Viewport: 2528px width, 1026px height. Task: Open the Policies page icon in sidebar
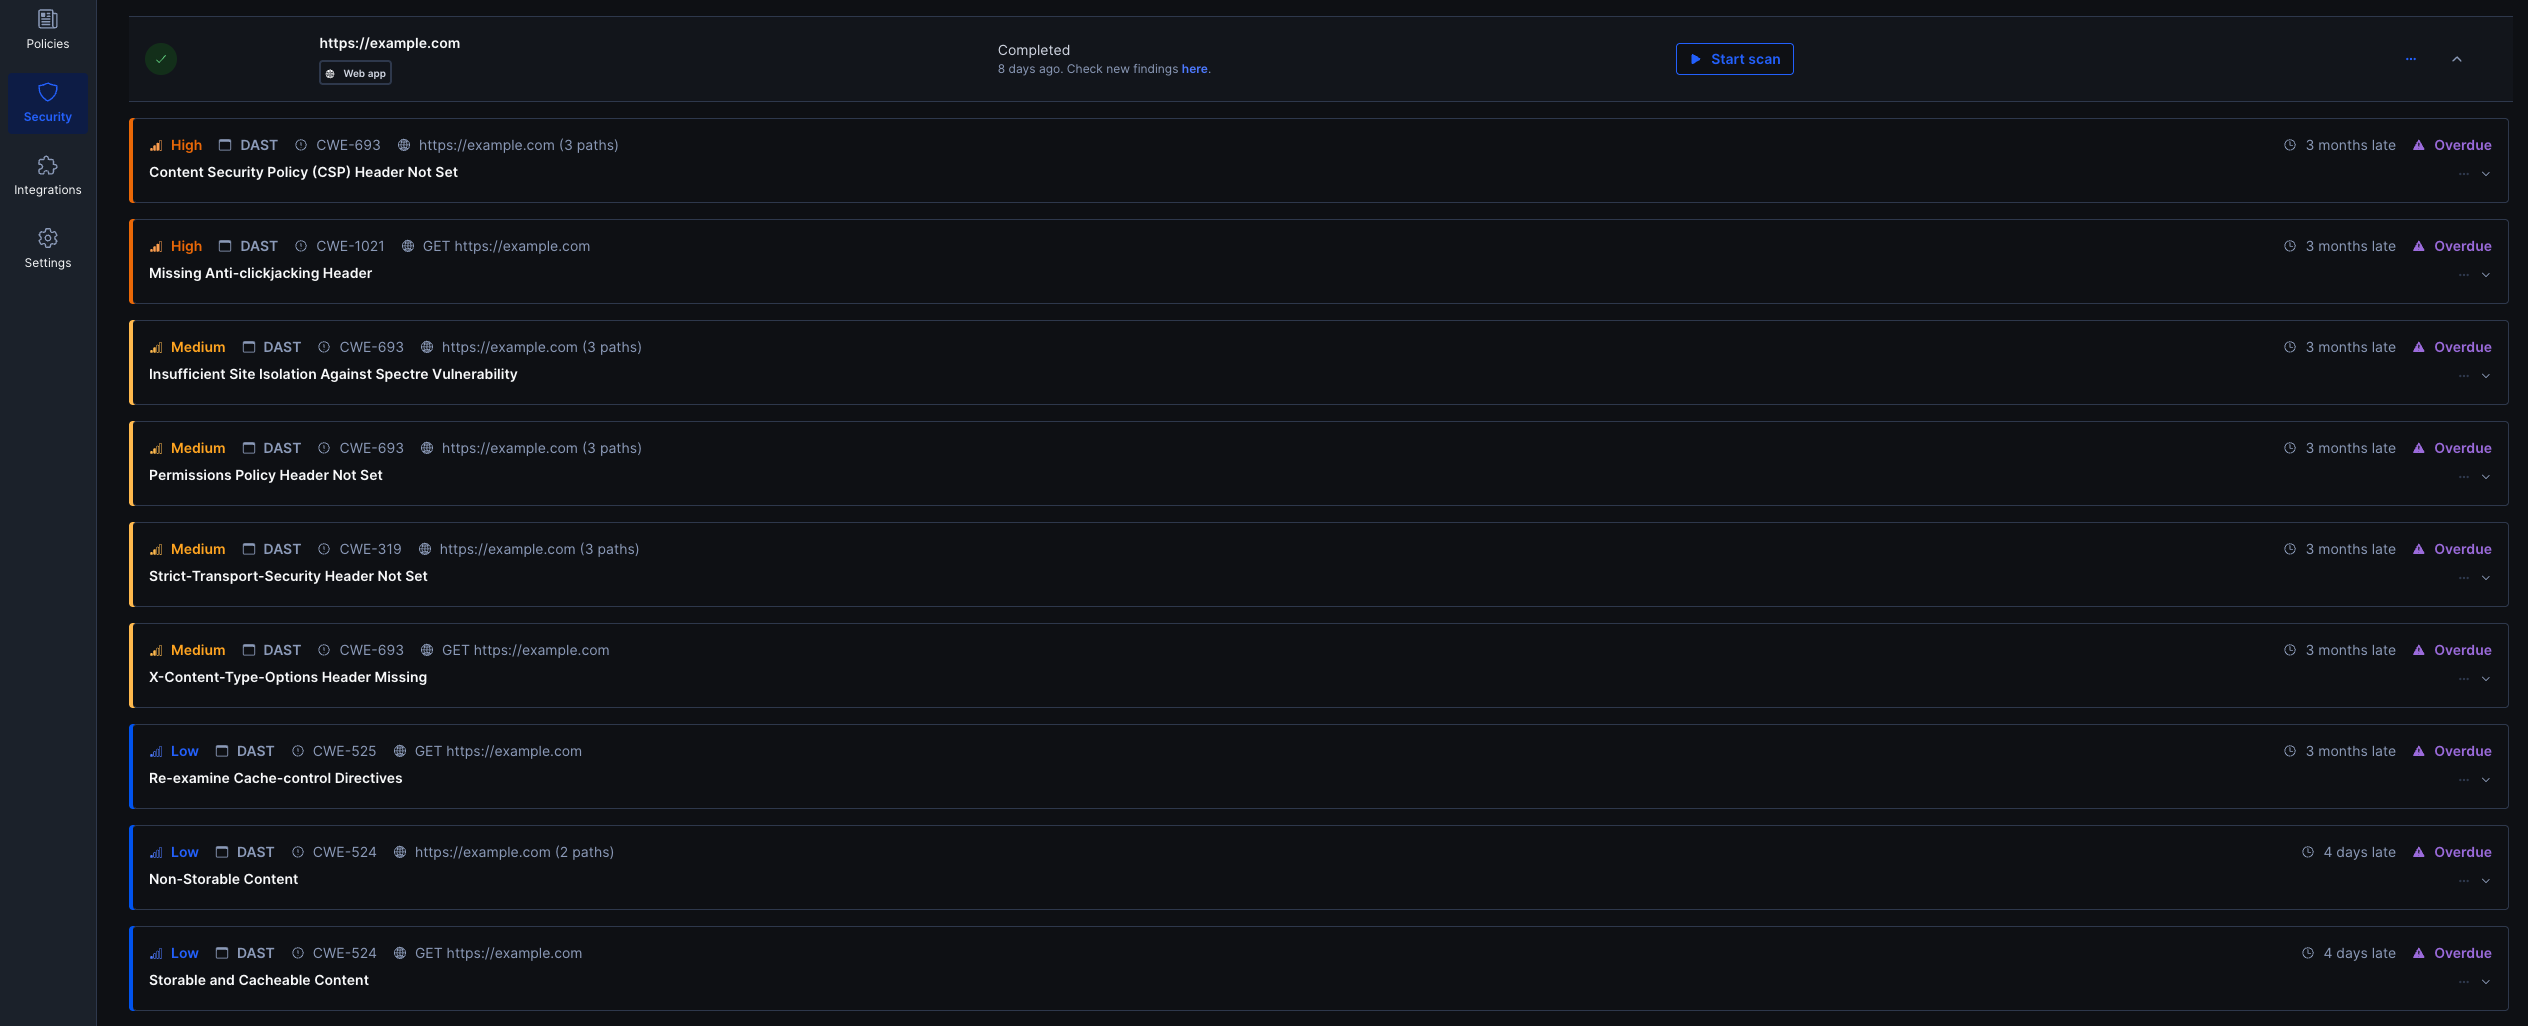(x=48, y=20)
